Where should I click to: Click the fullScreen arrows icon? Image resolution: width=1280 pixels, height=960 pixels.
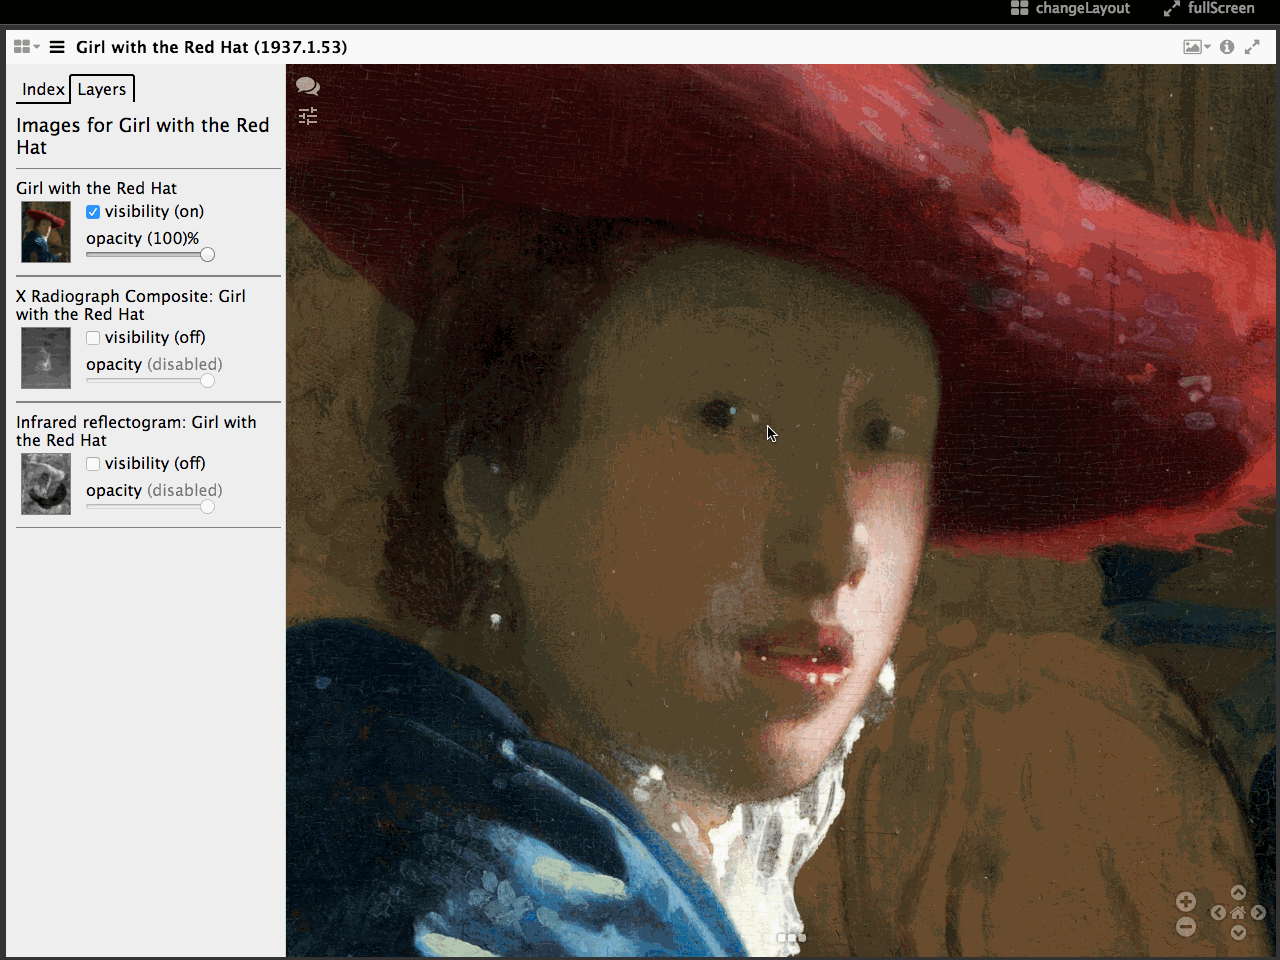(x=1172, y=8)
